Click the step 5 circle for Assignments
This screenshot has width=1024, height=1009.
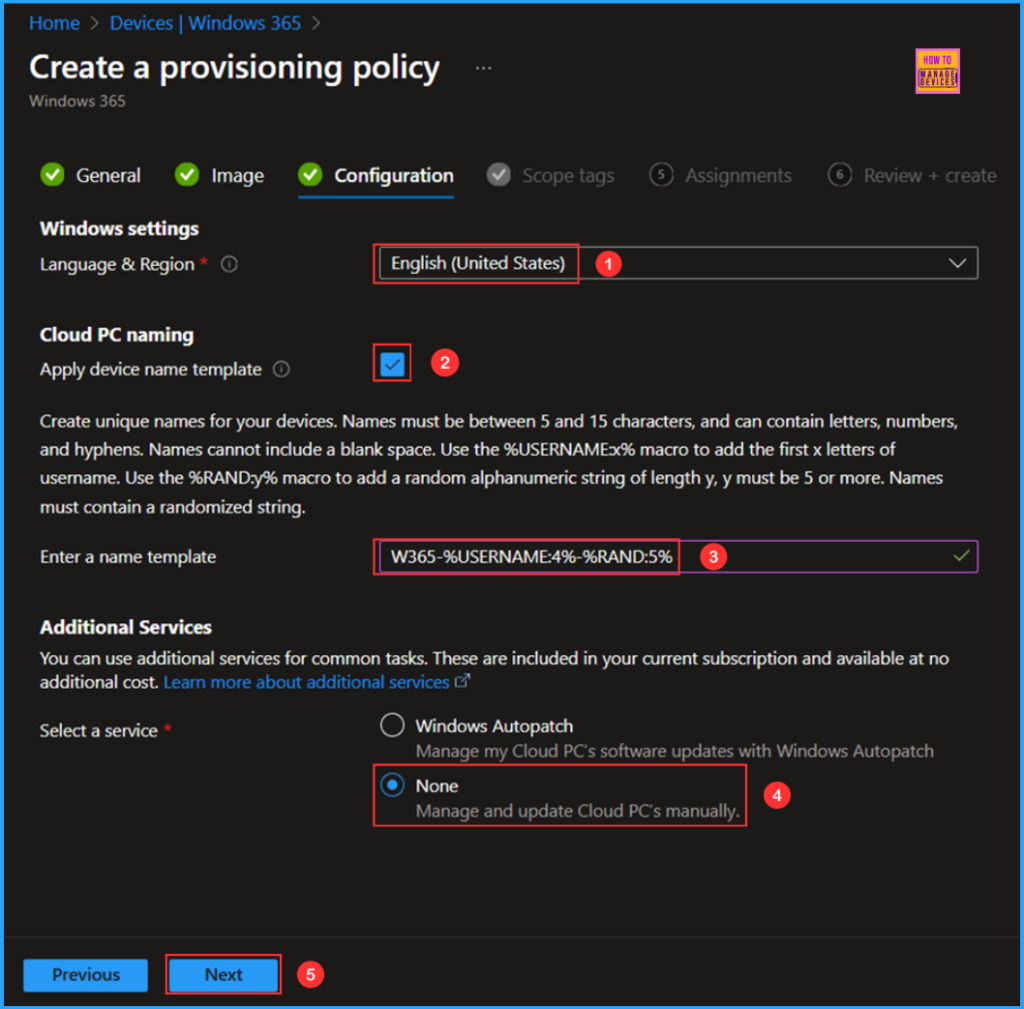coord(661,175)
